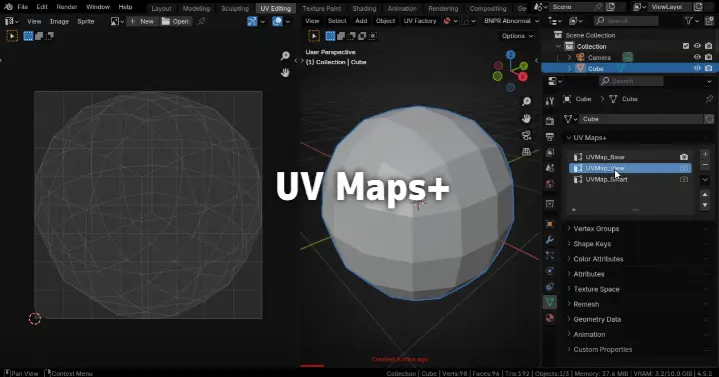Screen dimensions: 719x377
Task: Open the Material properties tab icon
Action: coord(550,318)
